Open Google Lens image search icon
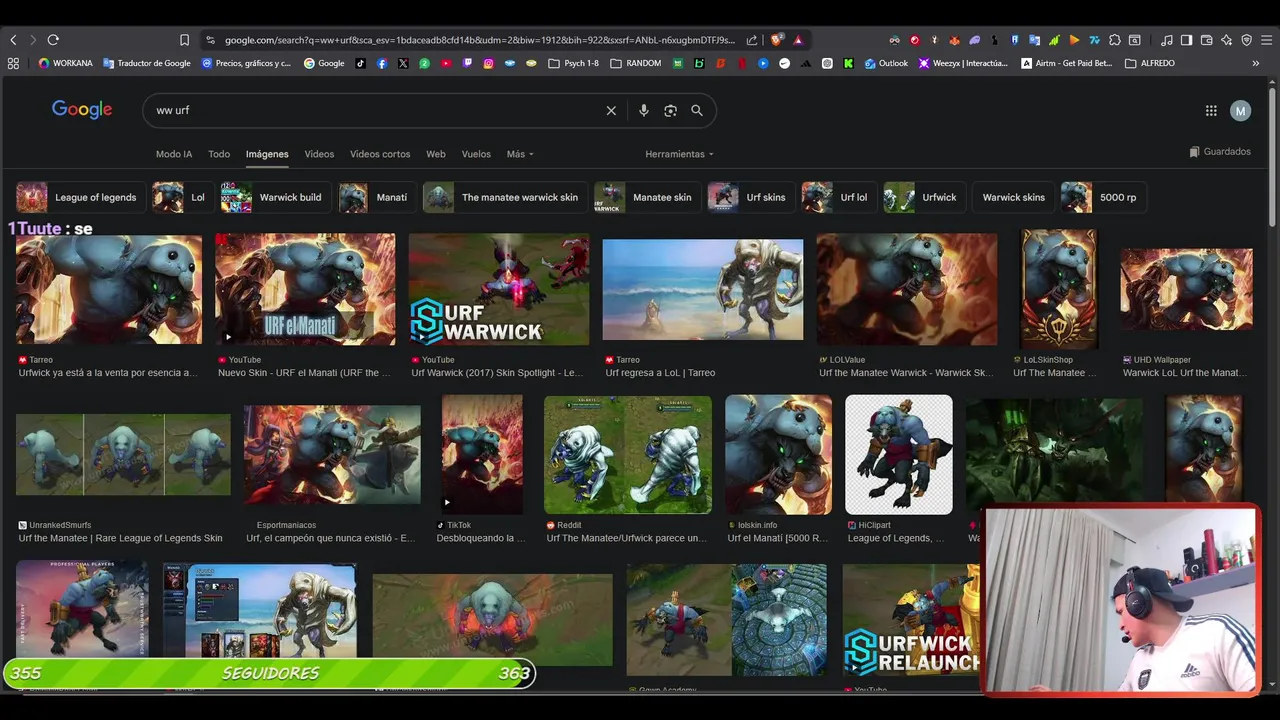Image resolution: width=1280 pixels, height=720 pixels. pos(670,110)
